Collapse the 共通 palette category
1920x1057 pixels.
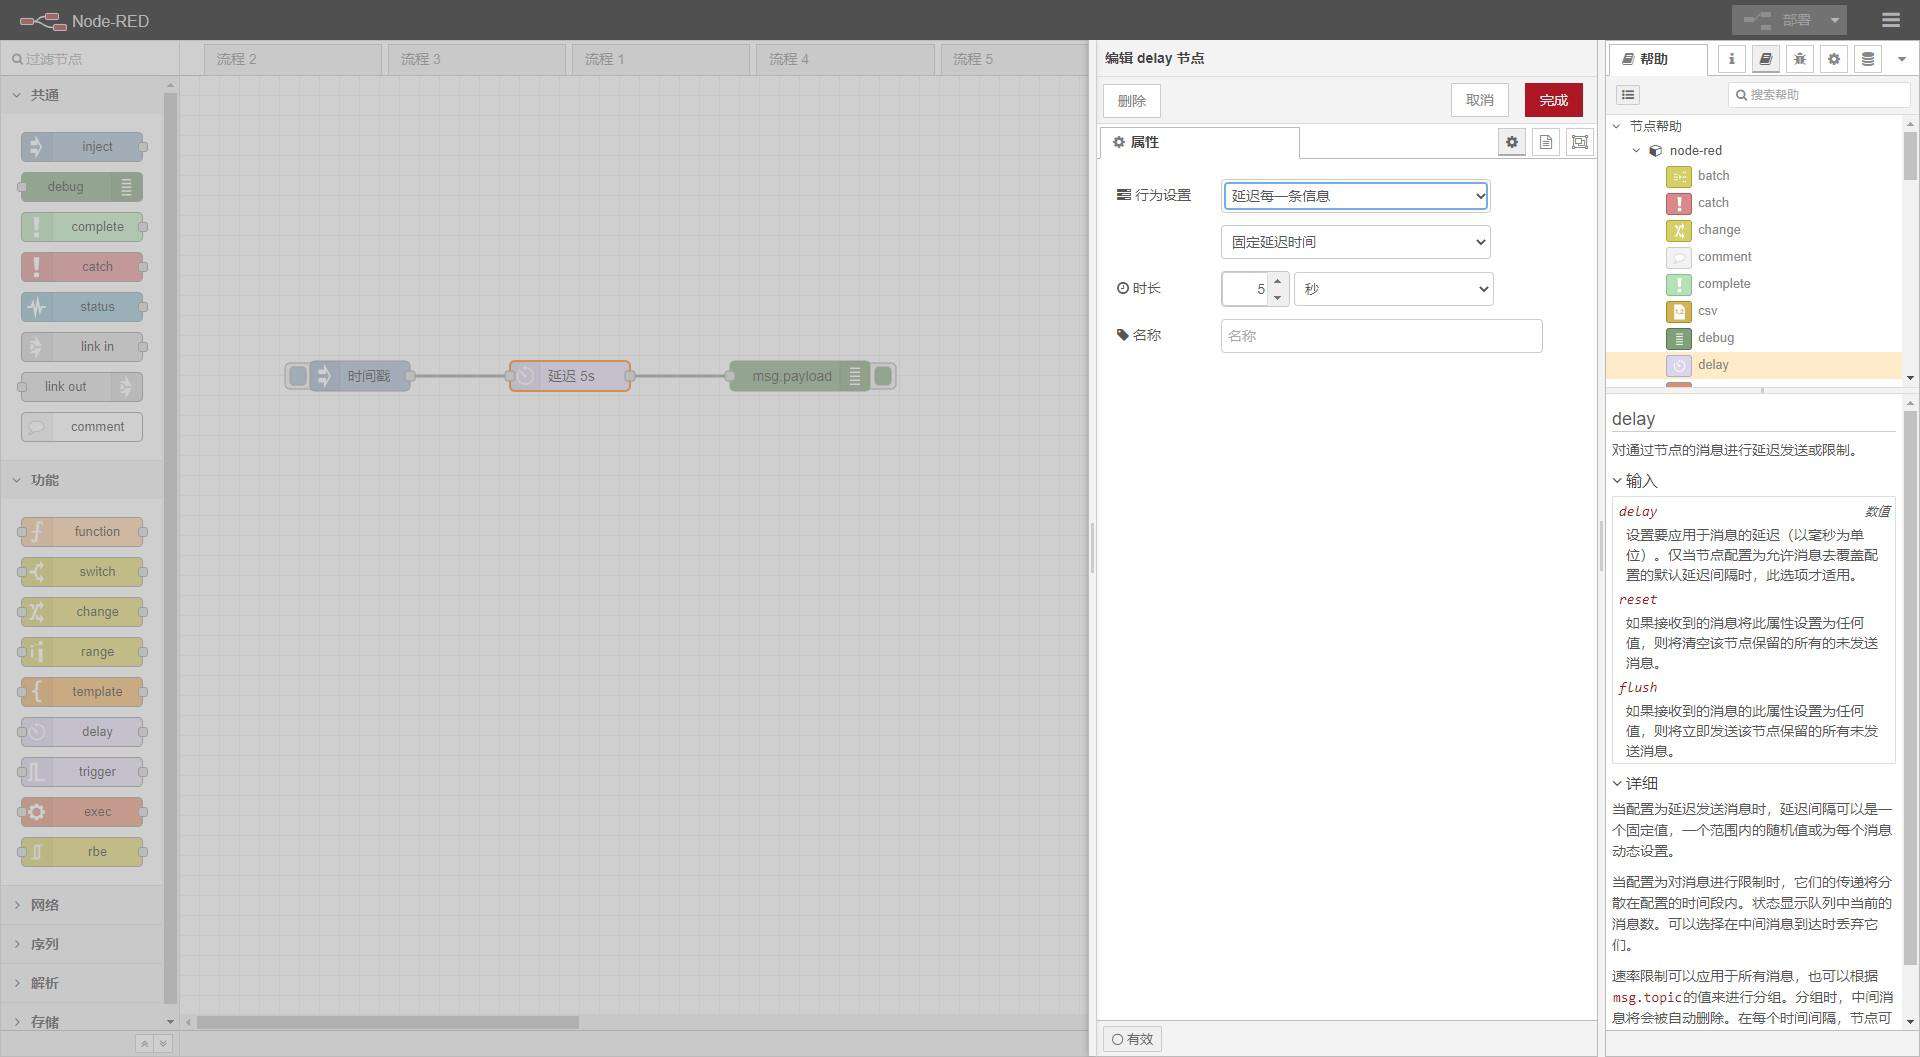(82, 95)
